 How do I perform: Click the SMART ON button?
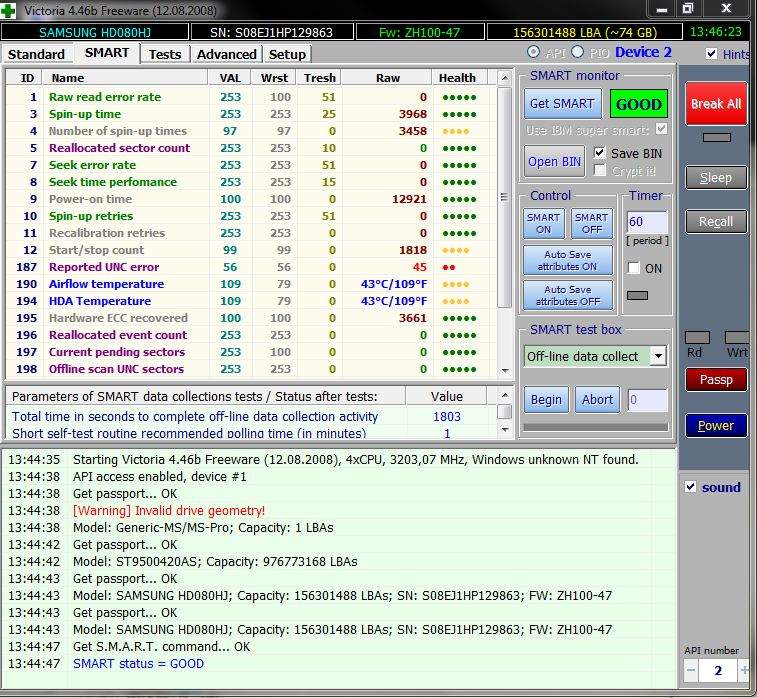[544, 223]
